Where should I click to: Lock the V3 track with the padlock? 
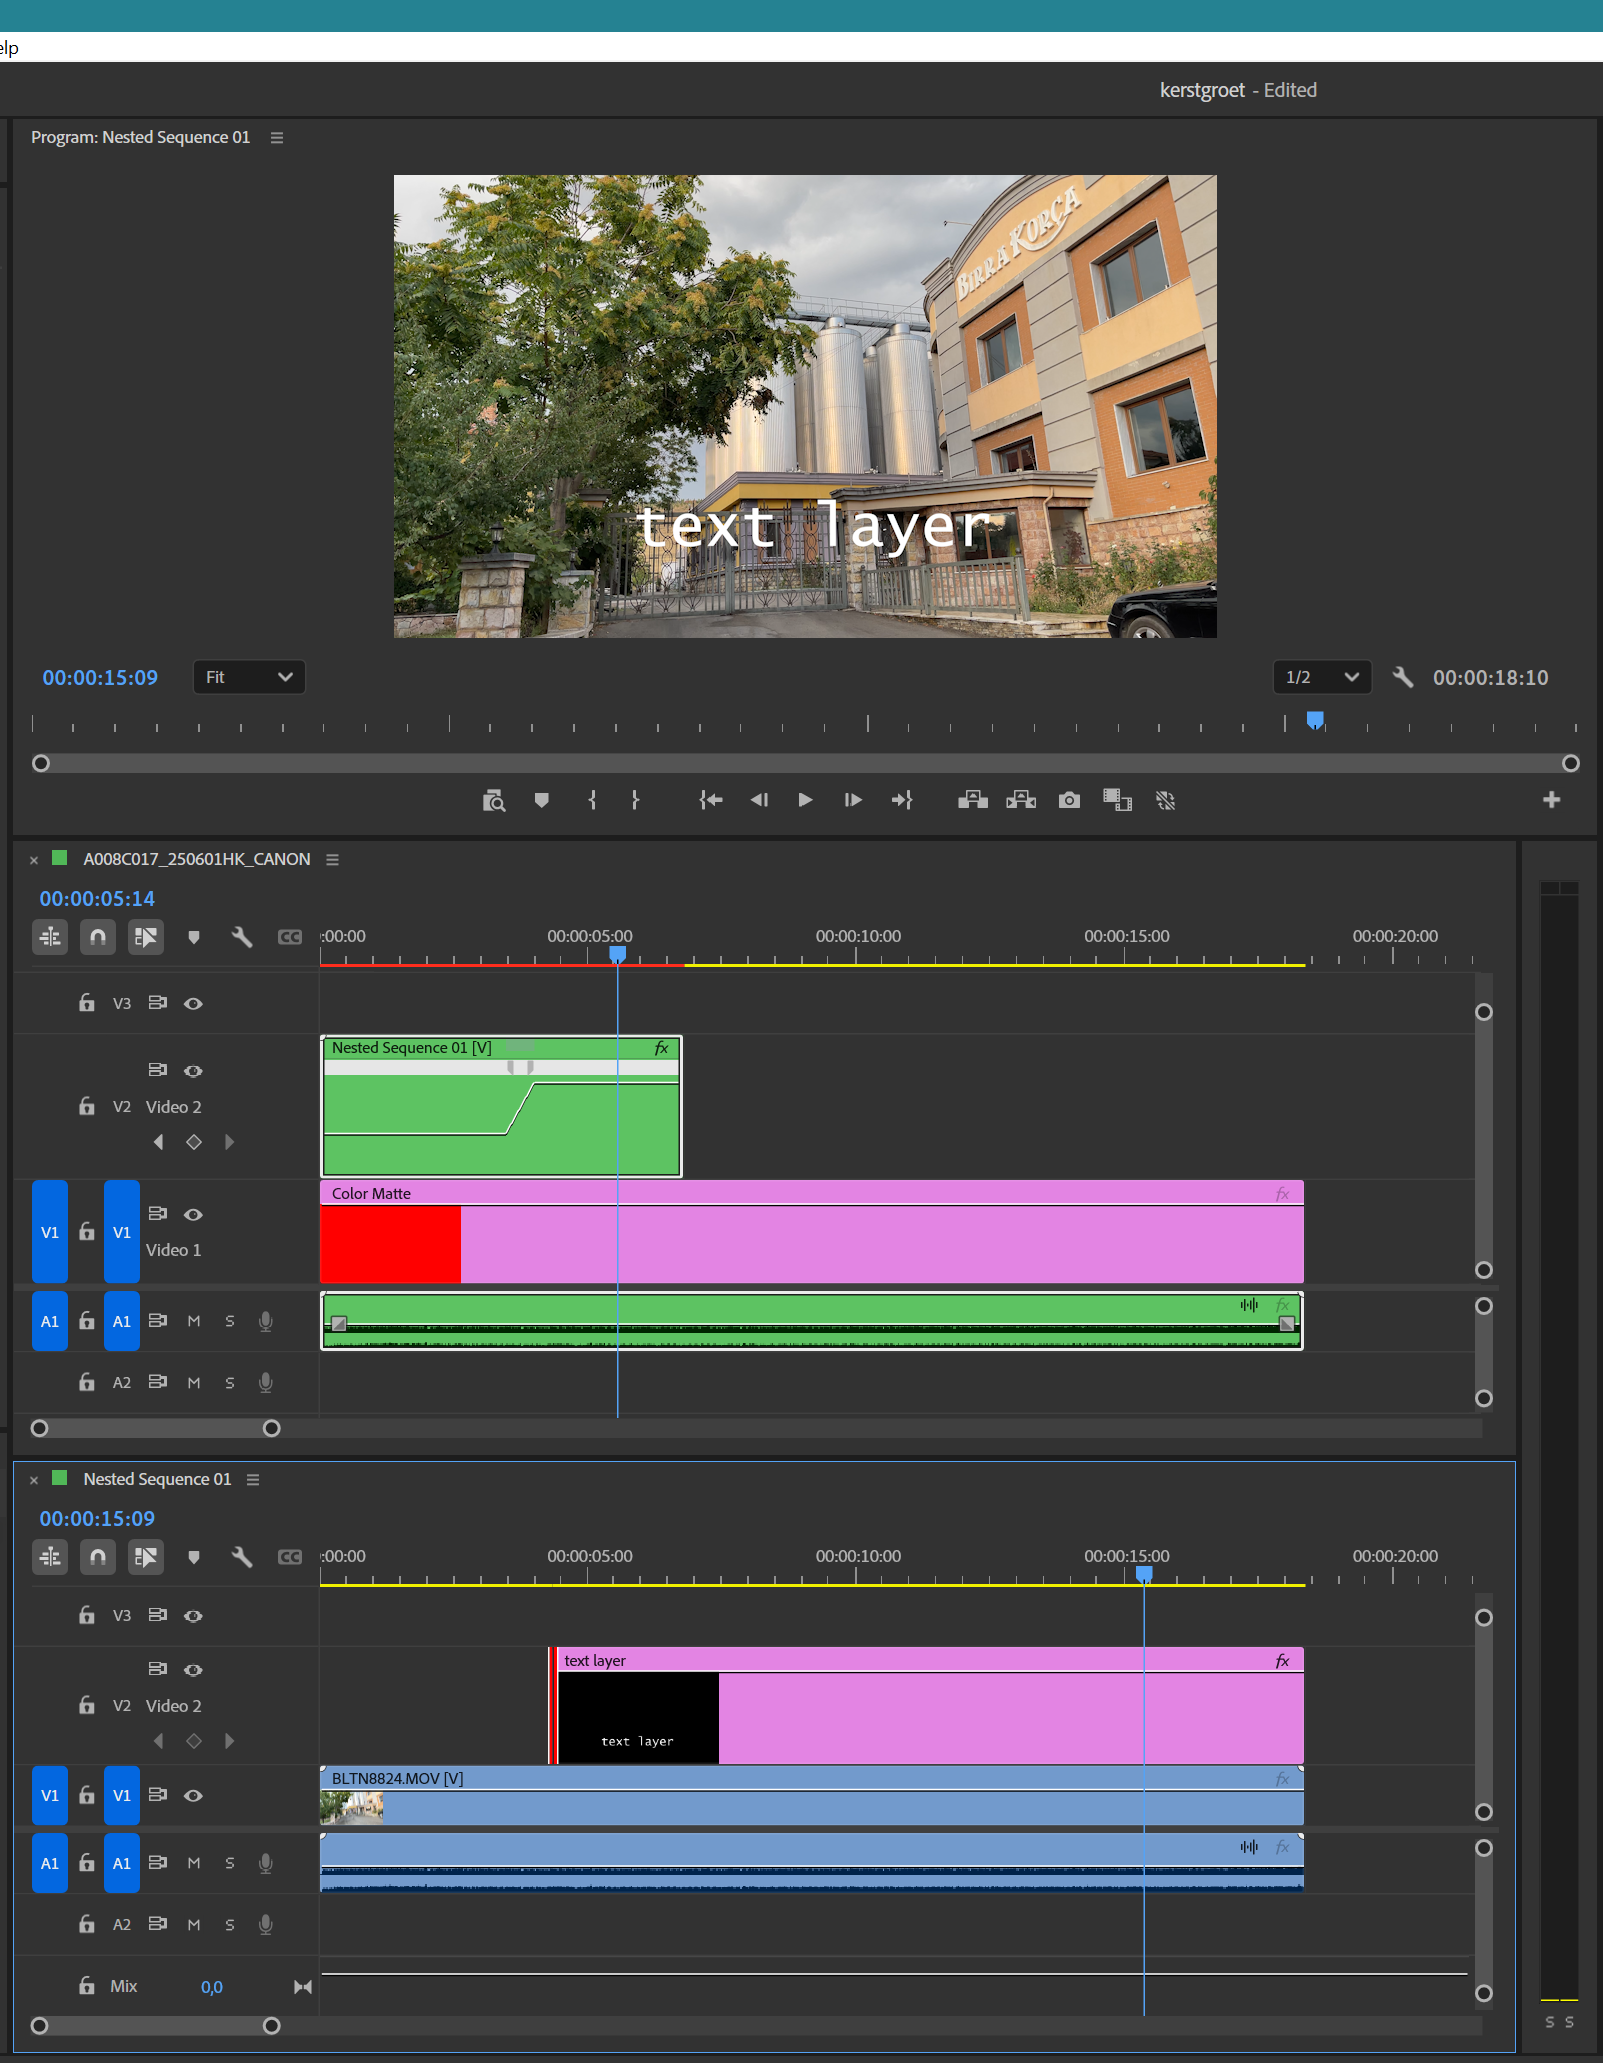(x=86, y=1003)
